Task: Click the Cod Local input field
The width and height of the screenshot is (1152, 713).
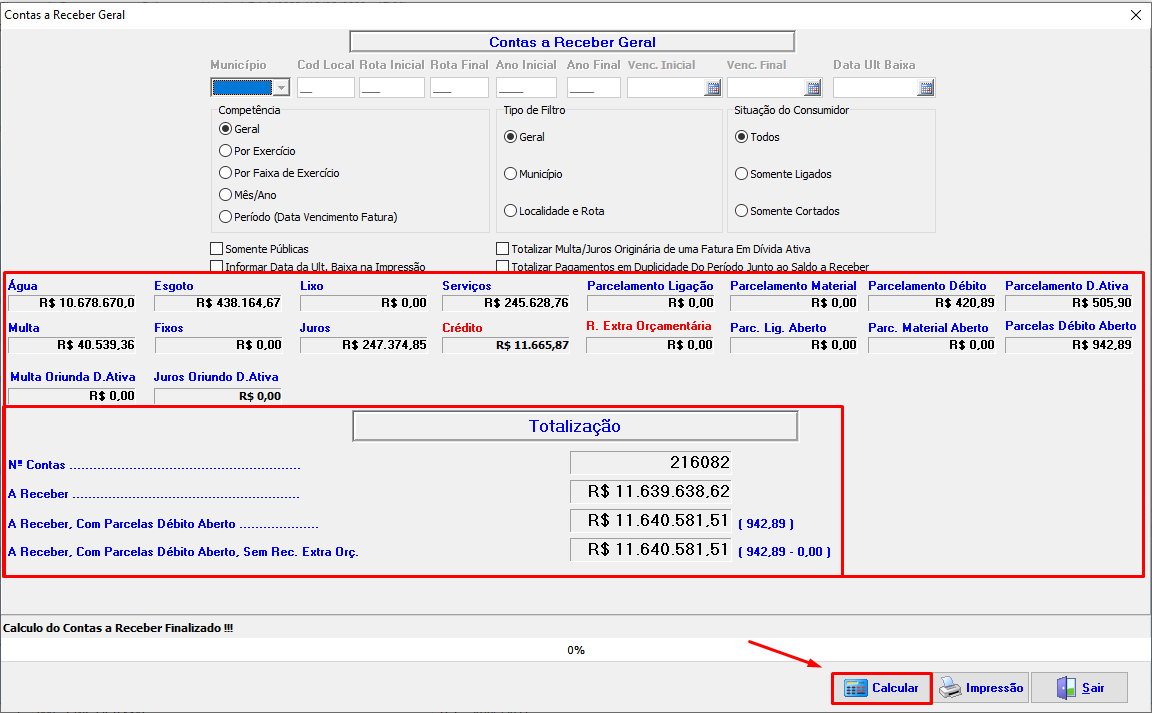Action: pyautogui.click(x=325, y=88)
